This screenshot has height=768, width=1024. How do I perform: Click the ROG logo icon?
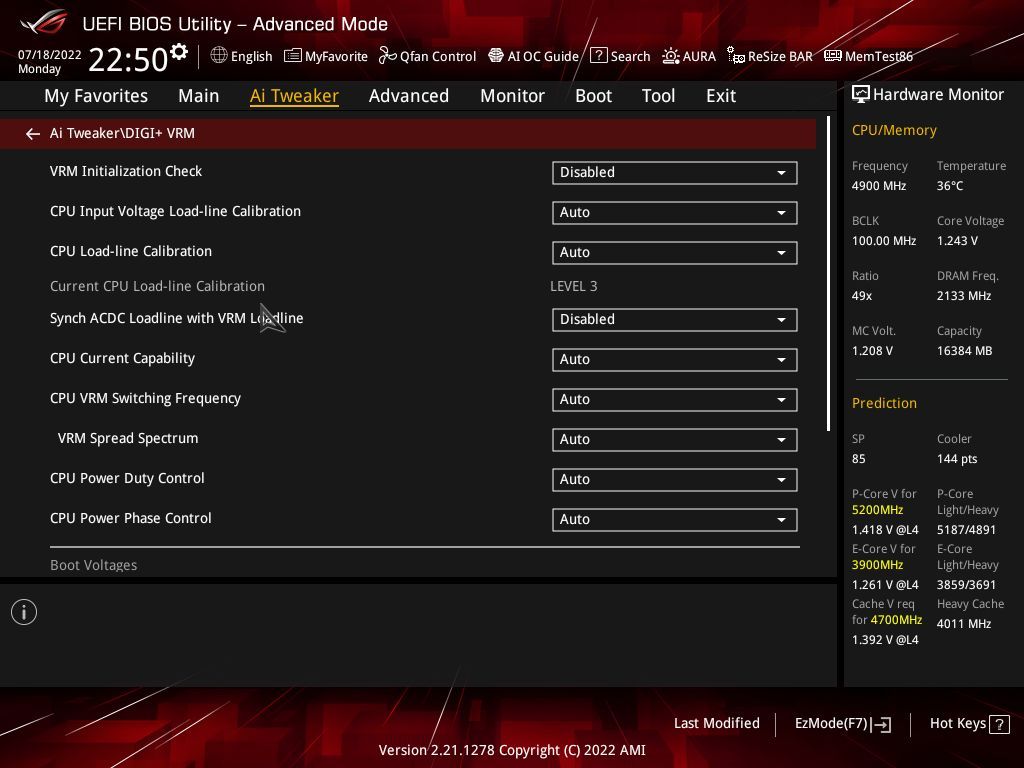coord(43,22)
